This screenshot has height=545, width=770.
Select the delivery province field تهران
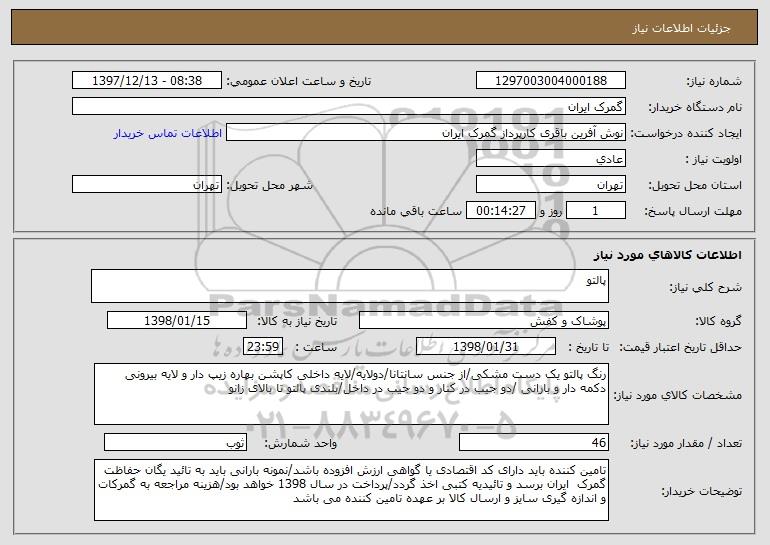(550, 185)
